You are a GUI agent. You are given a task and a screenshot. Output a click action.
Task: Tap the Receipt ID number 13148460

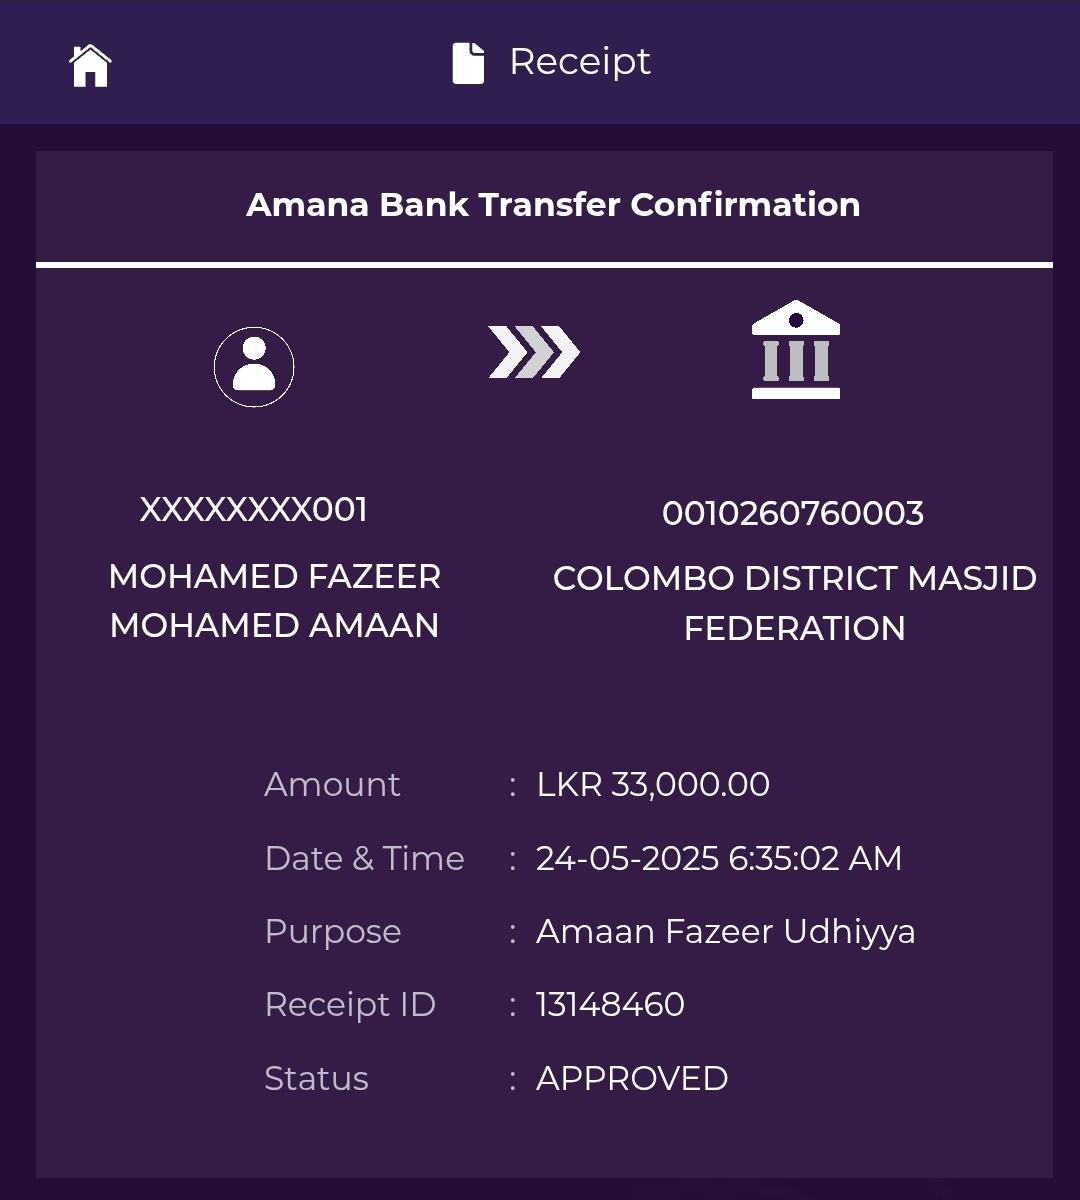610,1005
